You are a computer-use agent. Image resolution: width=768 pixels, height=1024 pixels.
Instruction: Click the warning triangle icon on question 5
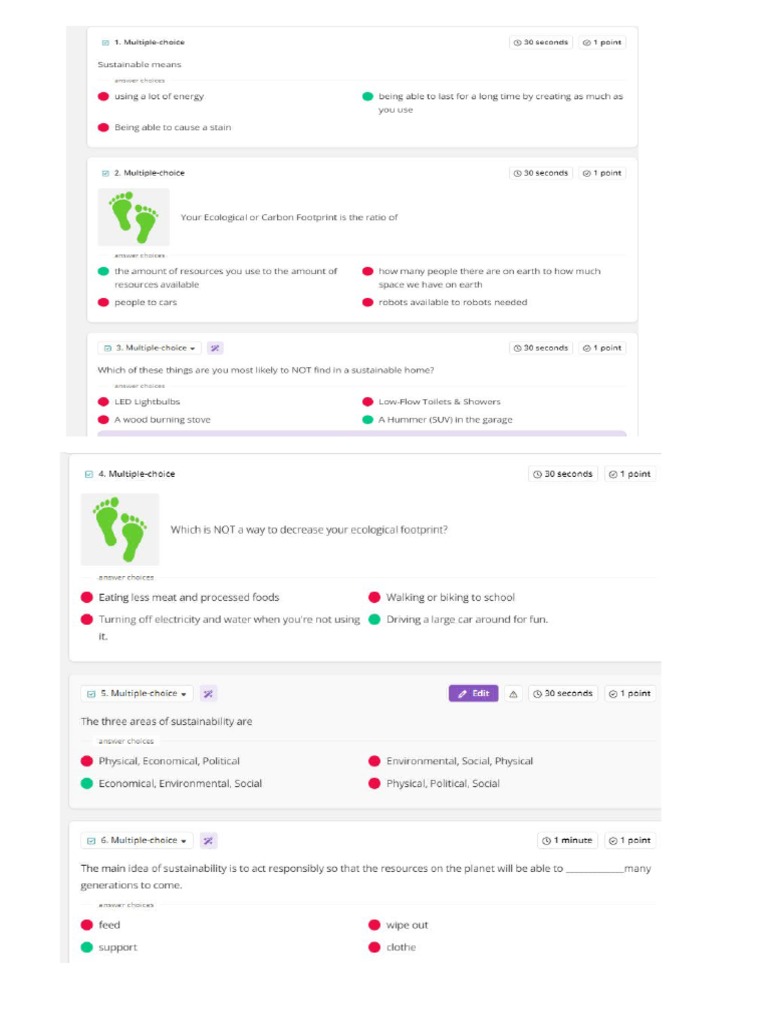click(513, 693)
